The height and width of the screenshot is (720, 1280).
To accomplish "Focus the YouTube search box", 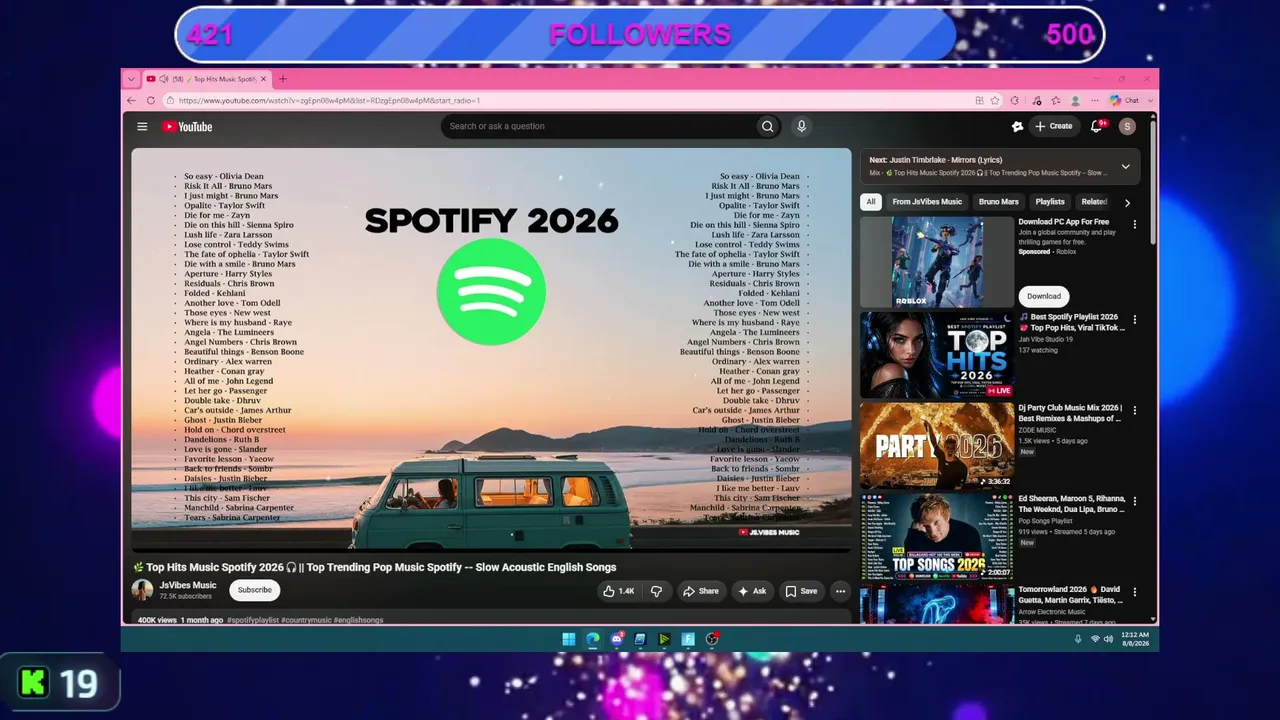I will click(x=598, y=126).
